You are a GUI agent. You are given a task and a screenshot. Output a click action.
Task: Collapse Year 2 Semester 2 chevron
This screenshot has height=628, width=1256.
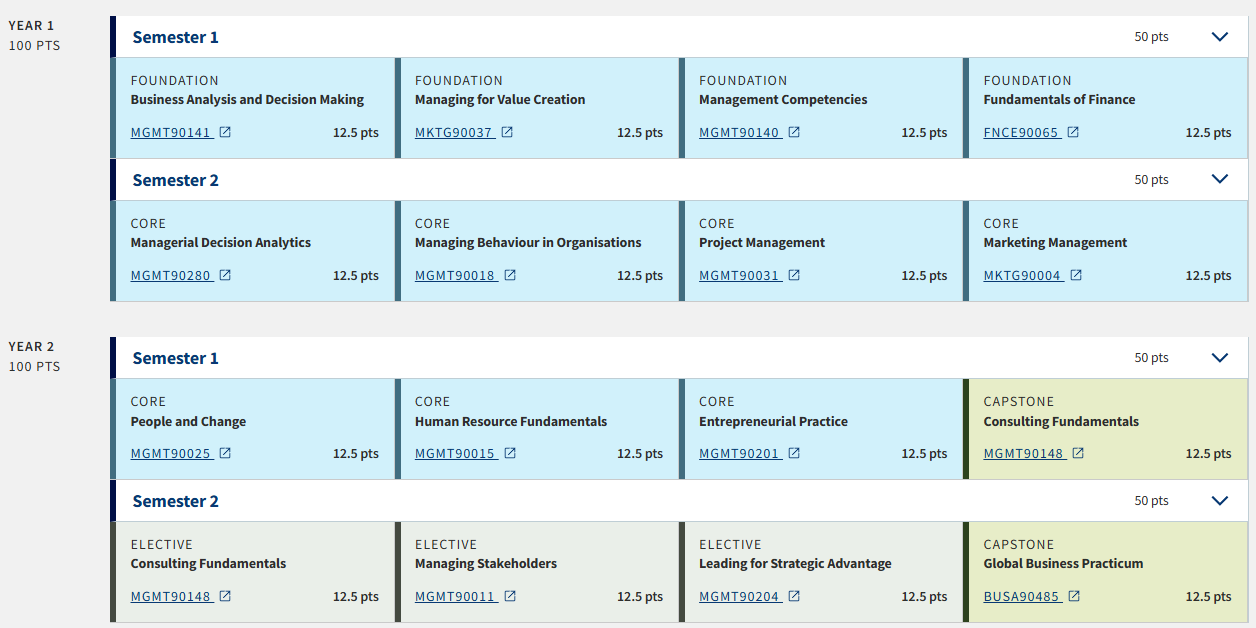1219,501
